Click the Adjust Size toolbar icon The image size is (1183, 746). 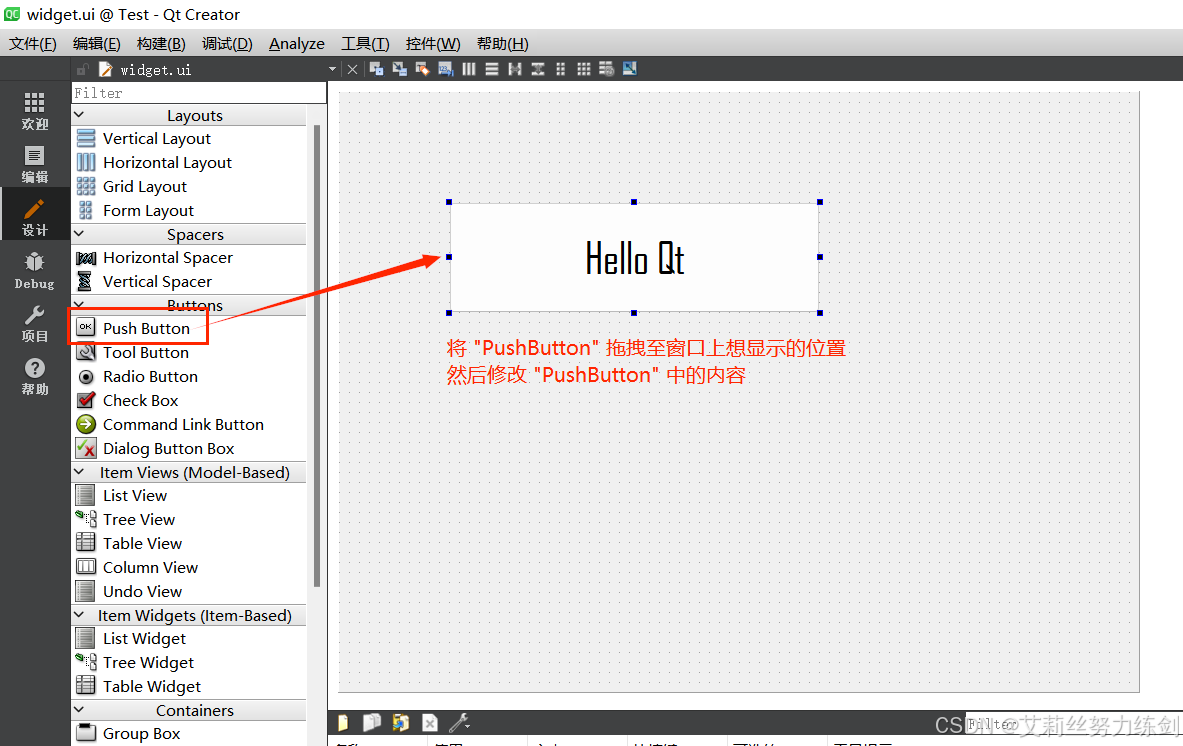tap(629, 69)
